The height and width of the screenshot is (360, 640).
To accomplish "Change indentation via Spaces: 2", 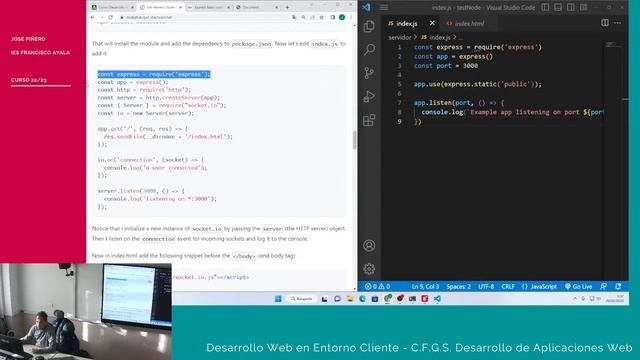I will coord(458,287).
